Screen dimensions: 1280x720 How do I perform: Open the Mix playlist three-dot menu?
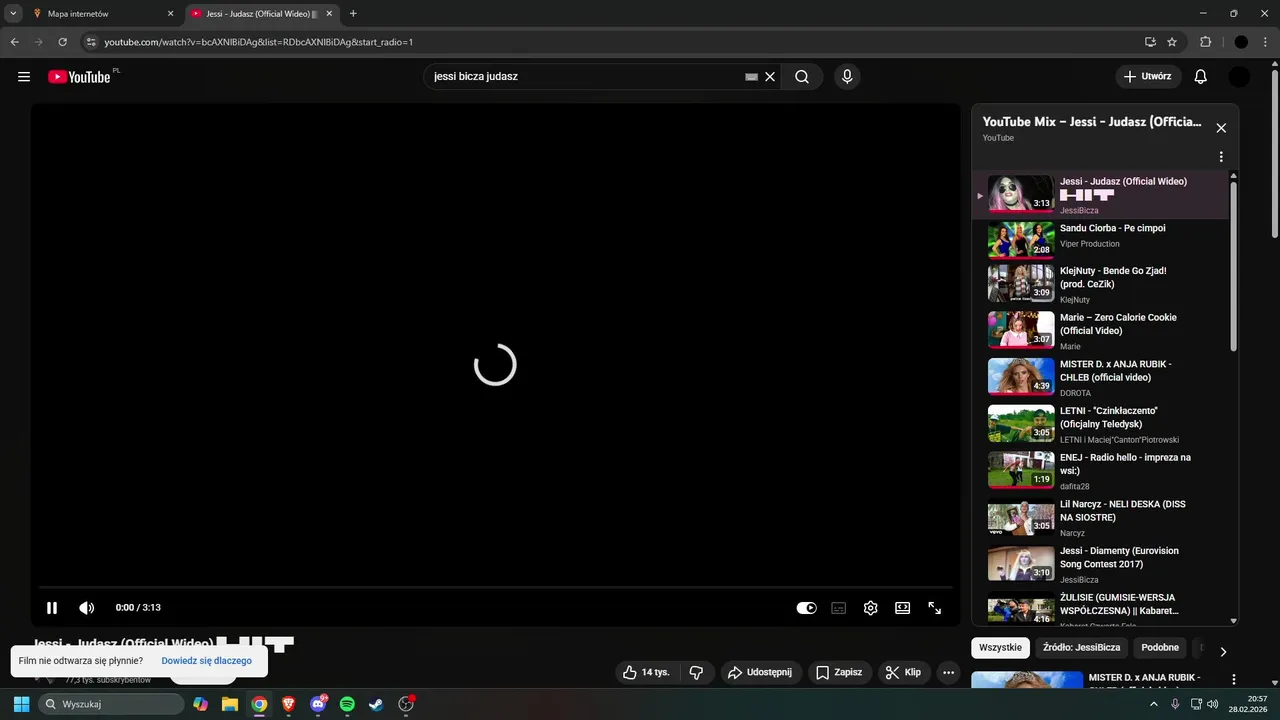coord(1220,157)
